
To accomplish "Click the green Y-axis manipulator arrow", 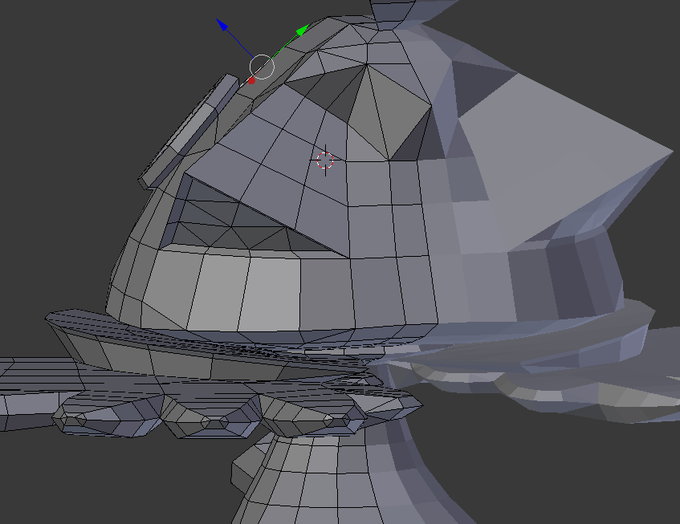I will pos(302,30).
